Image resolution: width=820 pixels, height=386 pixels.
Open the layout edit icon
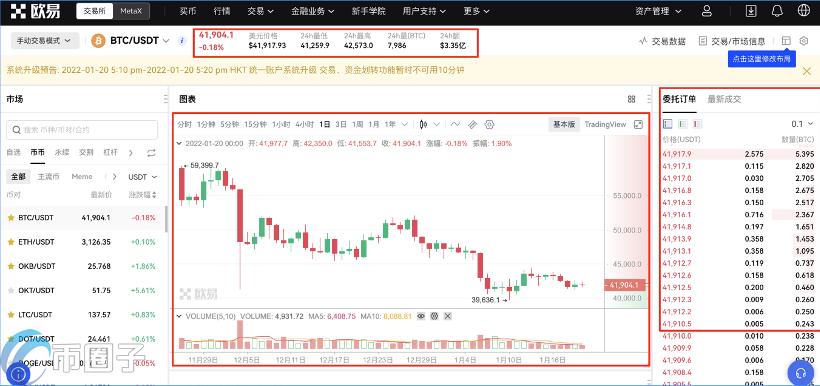click(785, 41)
